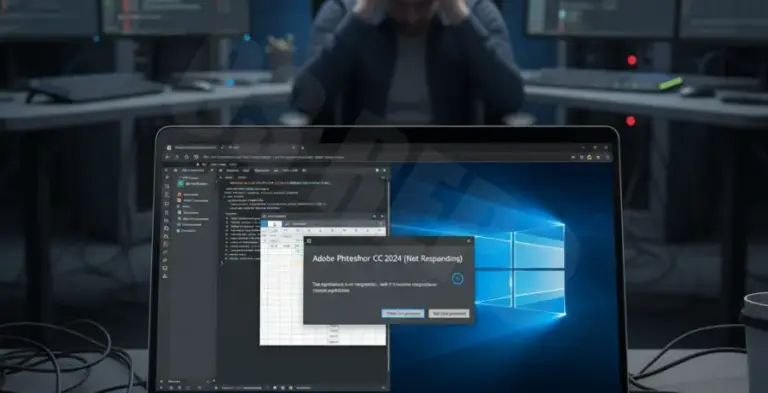Close the spreadsheet window behind the dialog
768x393 pixels.
pos(382,216)
